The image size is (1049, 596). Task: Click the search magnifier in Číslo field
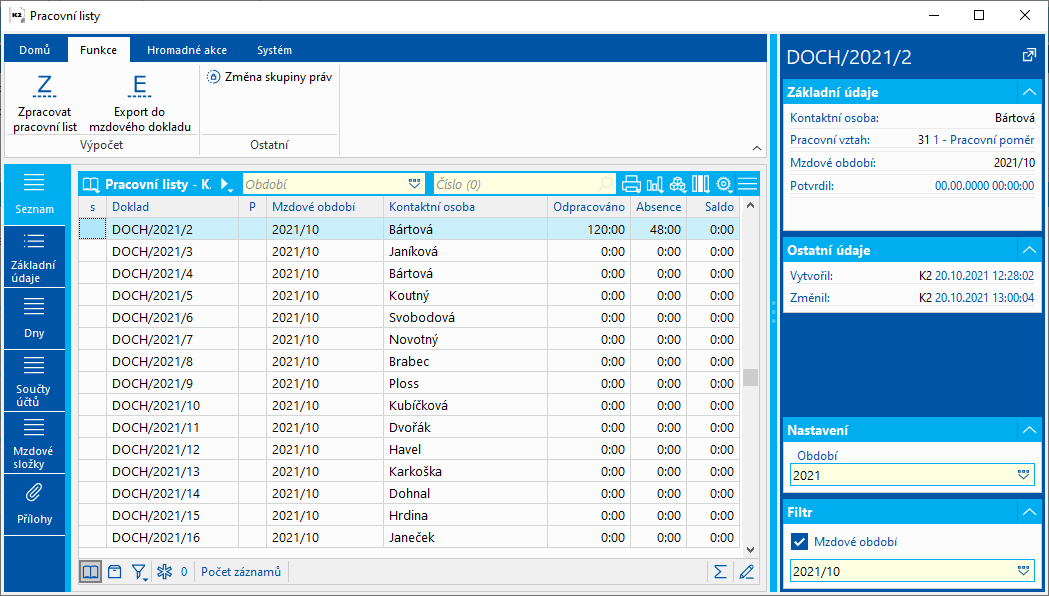click(x=606, y=184)
